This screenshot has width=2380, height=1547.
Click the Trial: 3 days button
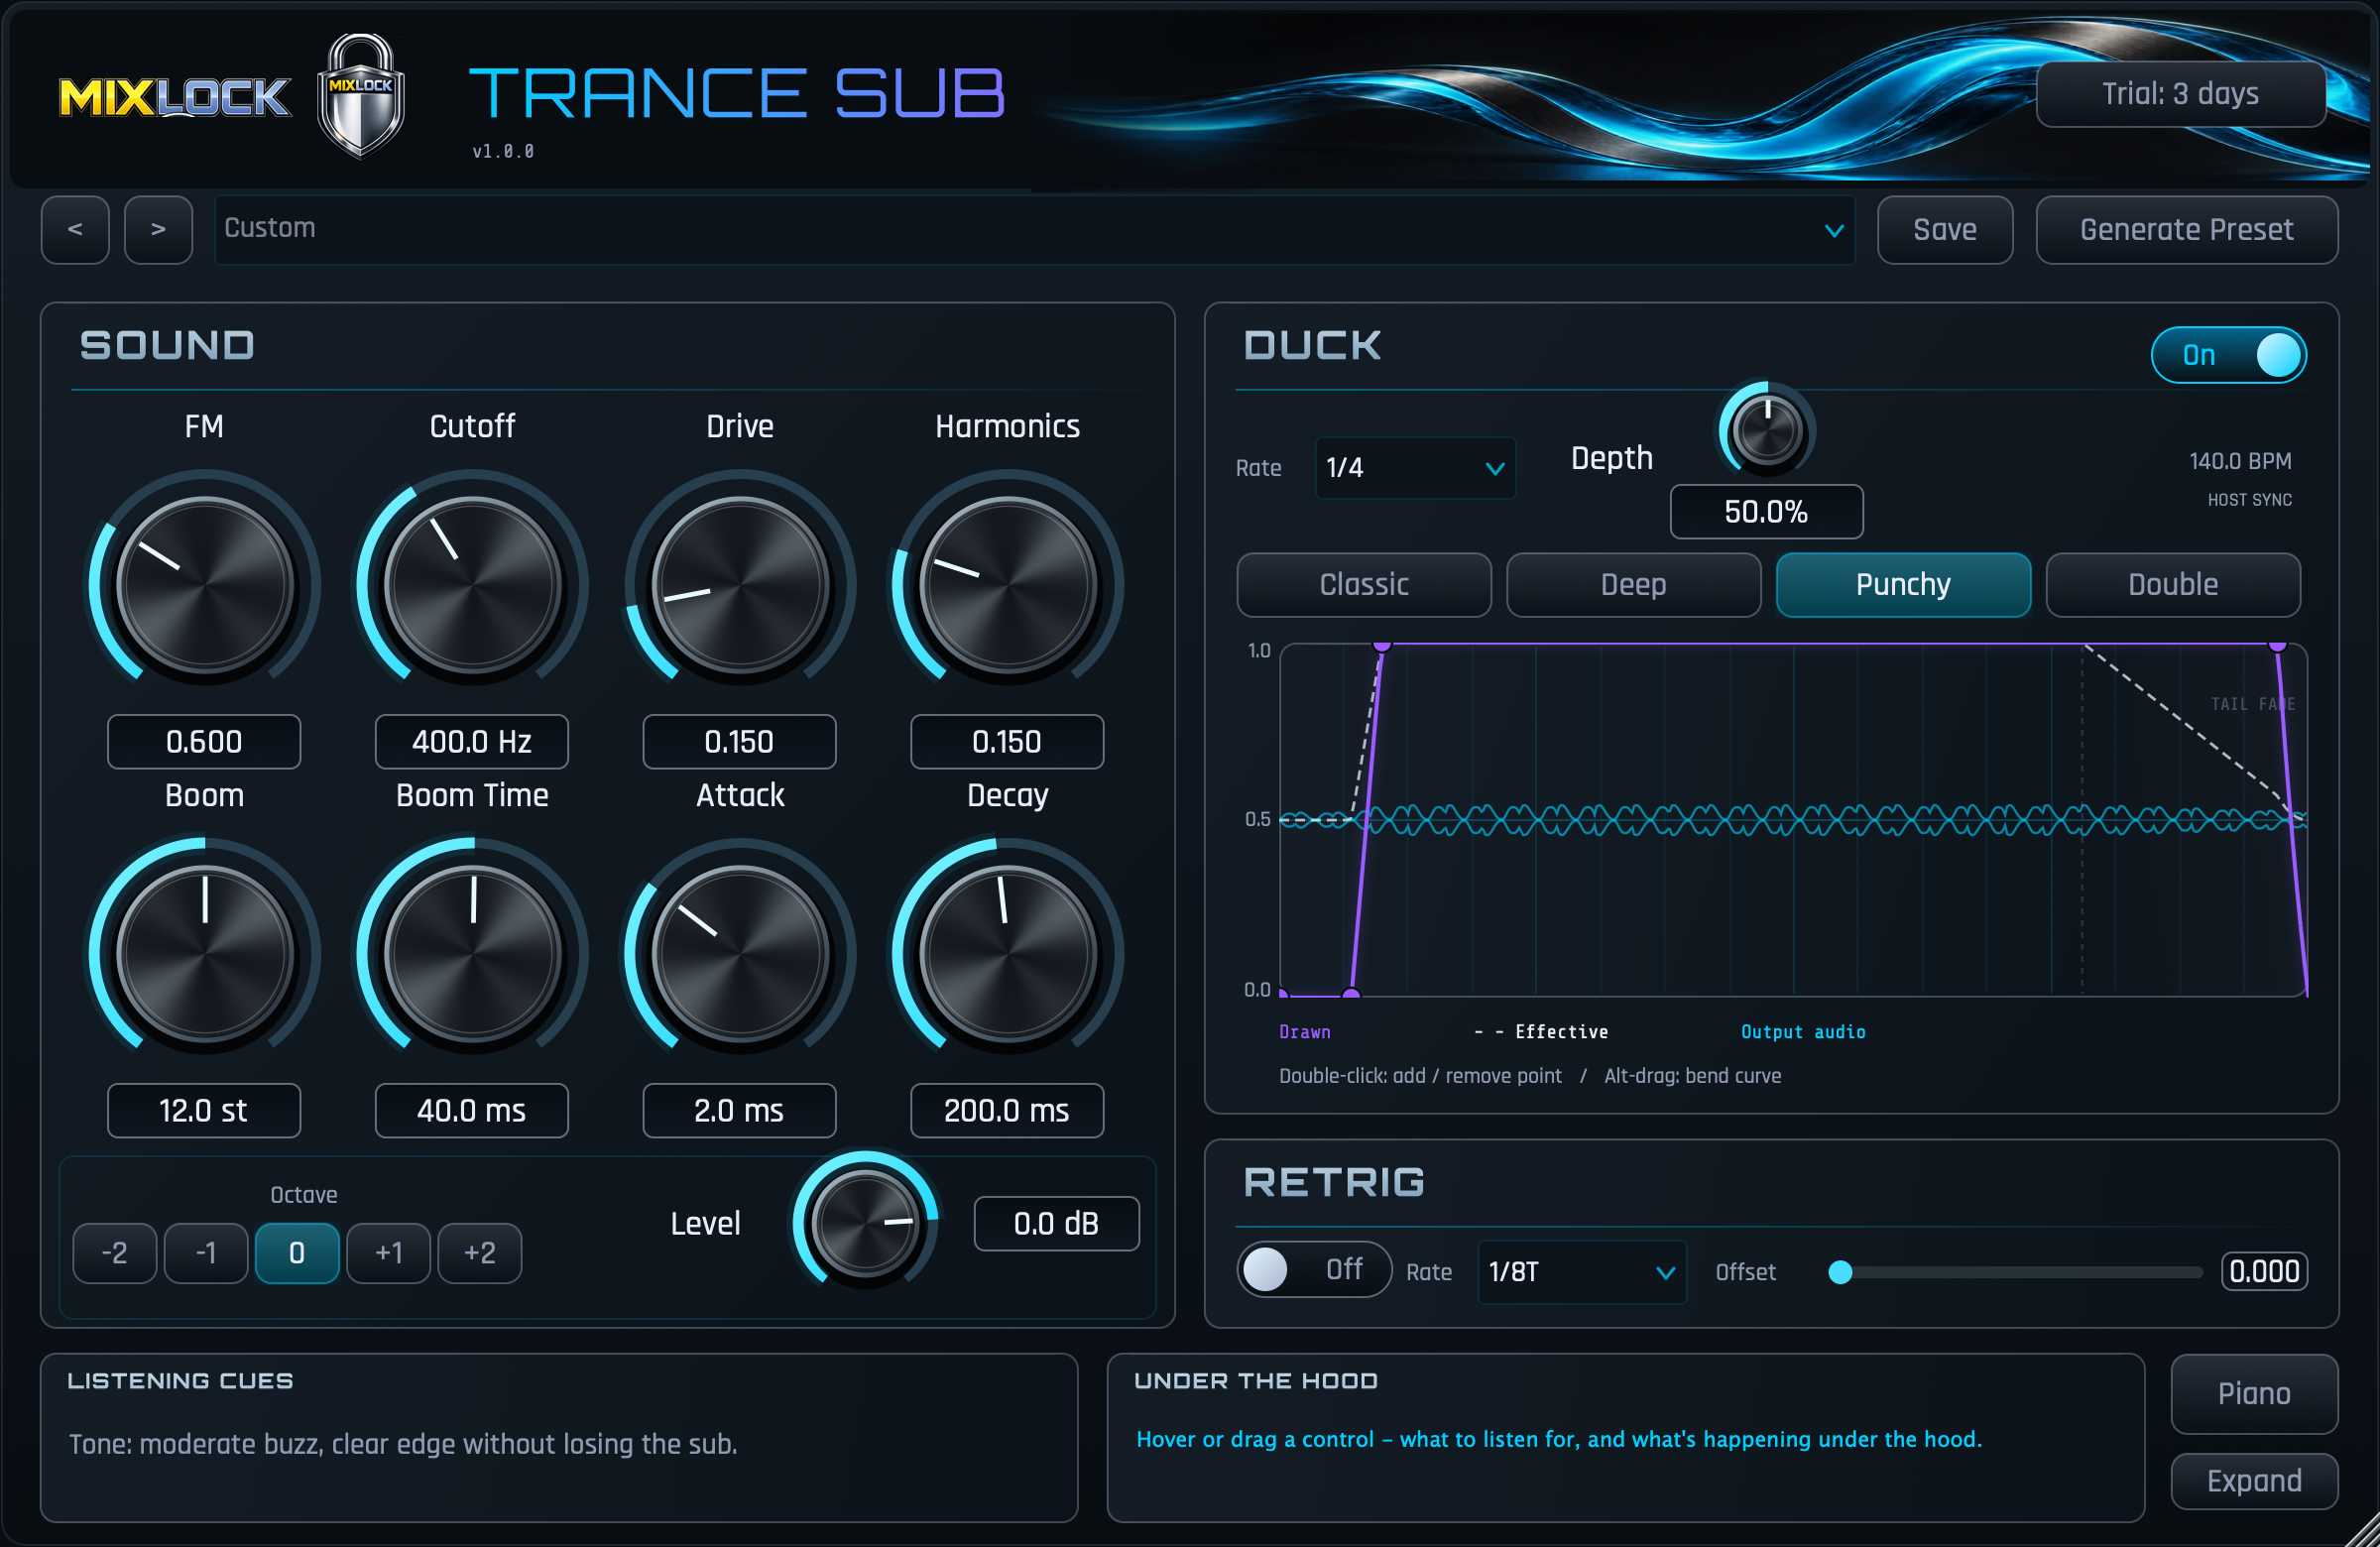pos(2181,94)
